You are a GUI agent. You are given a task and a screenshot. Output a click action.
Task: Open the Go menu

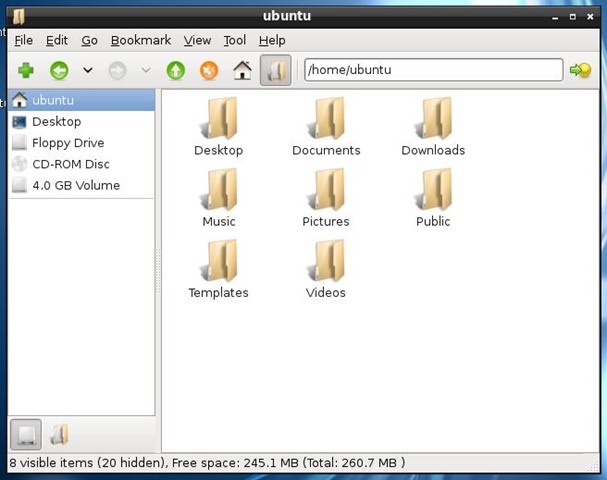(x=89, y=40)
